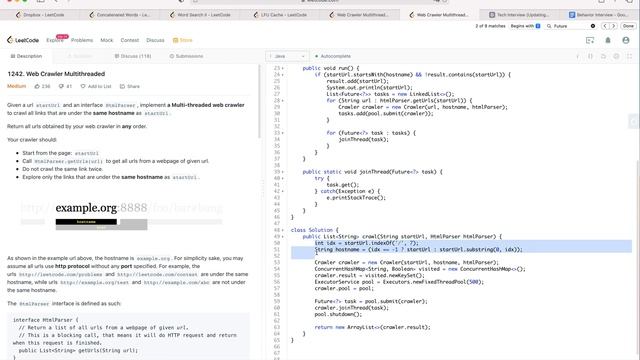
Task: Switch to the Solution tab
Action: (x=80, y=56)
